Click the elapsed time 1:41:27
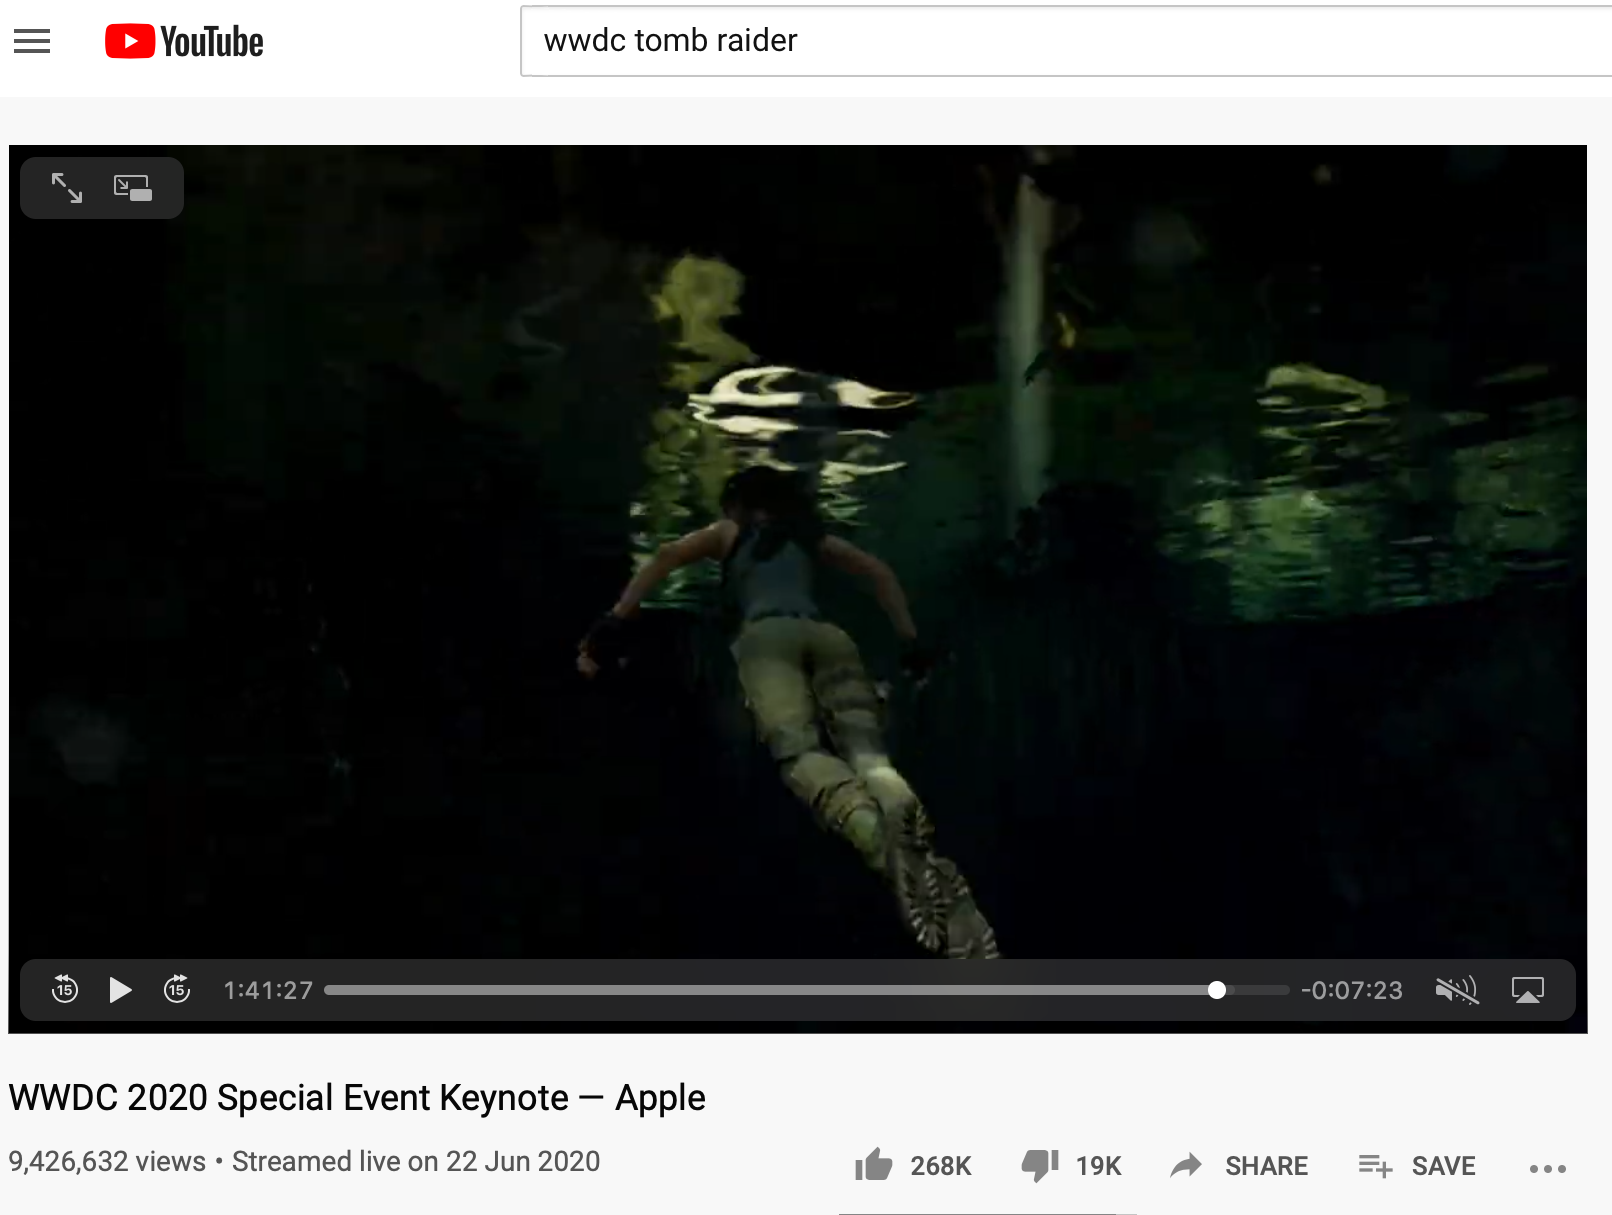The image size is (1612, 1215). (x=268, y=990)
